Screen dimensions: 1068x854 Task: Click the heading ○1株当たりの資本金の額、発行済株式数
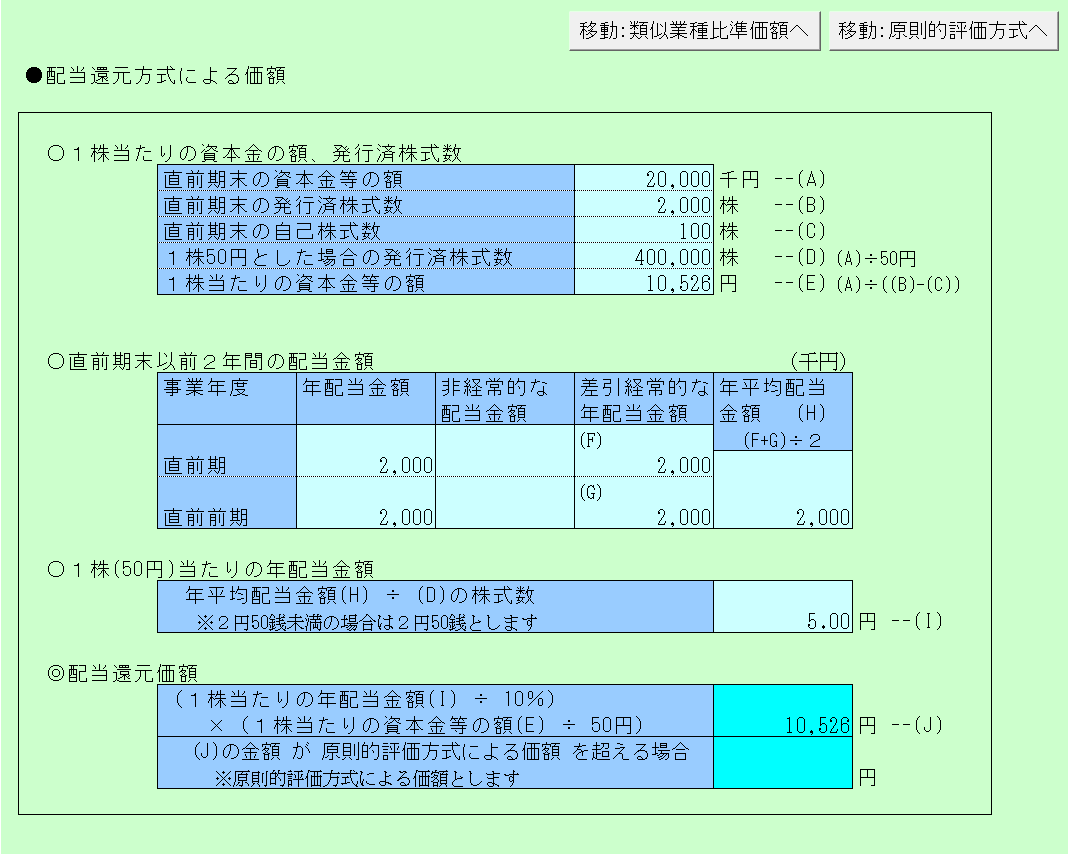[x=255, y=153]
